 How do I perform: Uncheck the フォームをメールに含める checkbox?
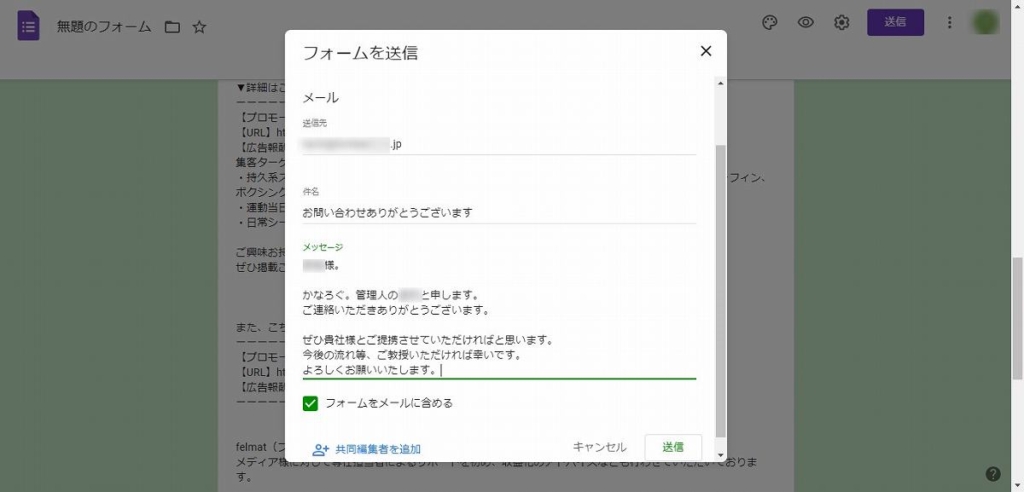(310, 403)
